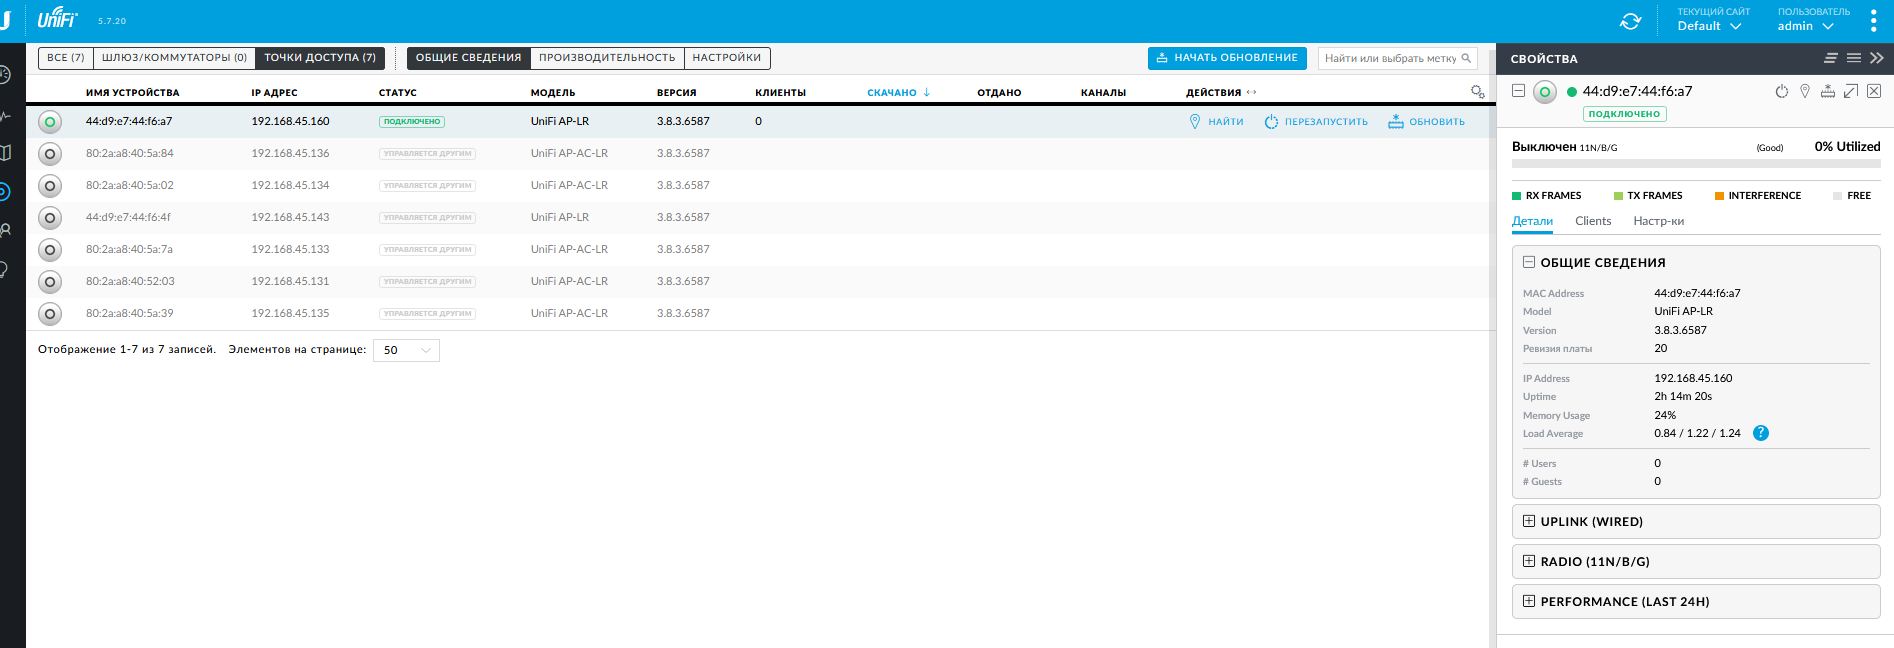Image resolution: width=1894 pixels, height=648 pixels.
Task: Sort table by МОДЕЛЬ column
Action: (553, 93)
